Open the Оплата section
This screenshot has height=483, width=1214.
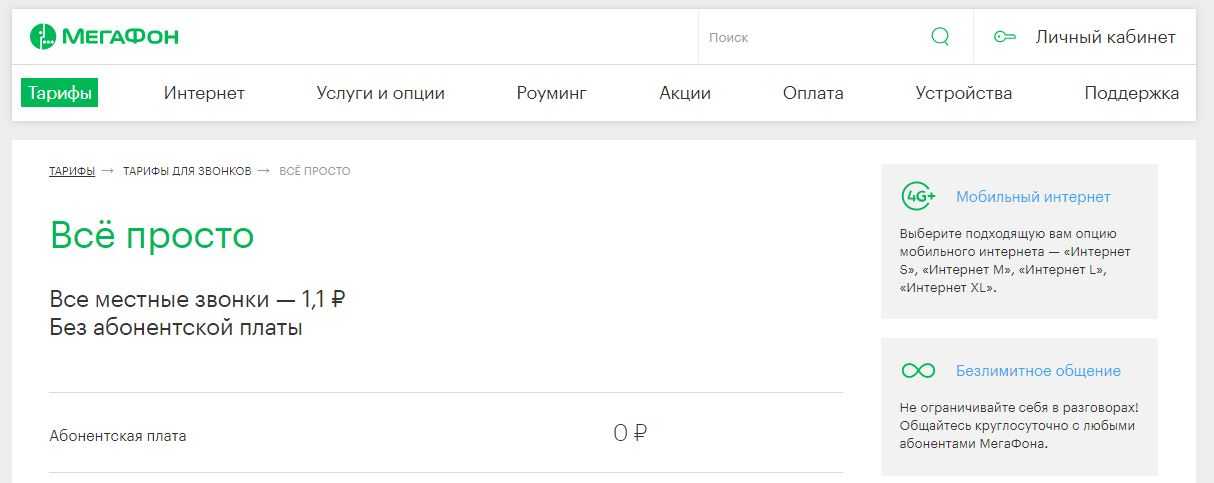[x=813, y=93]
